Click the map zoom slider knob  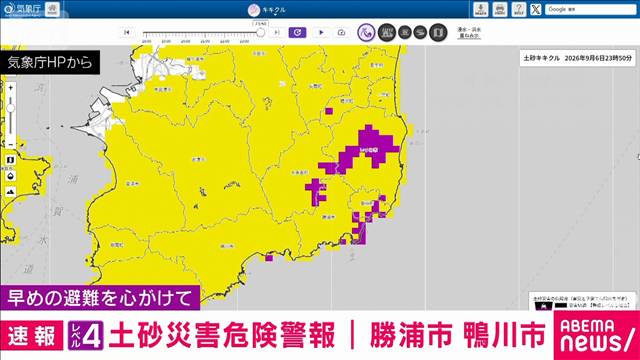(x=11, y=108)
